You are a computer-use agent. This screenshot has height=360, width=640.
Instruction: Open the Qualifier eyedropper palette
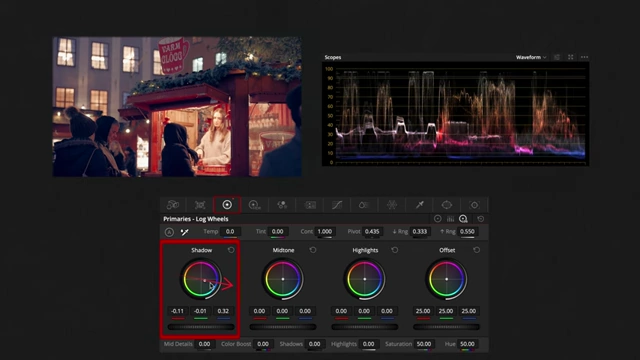[x=420, y=204]
